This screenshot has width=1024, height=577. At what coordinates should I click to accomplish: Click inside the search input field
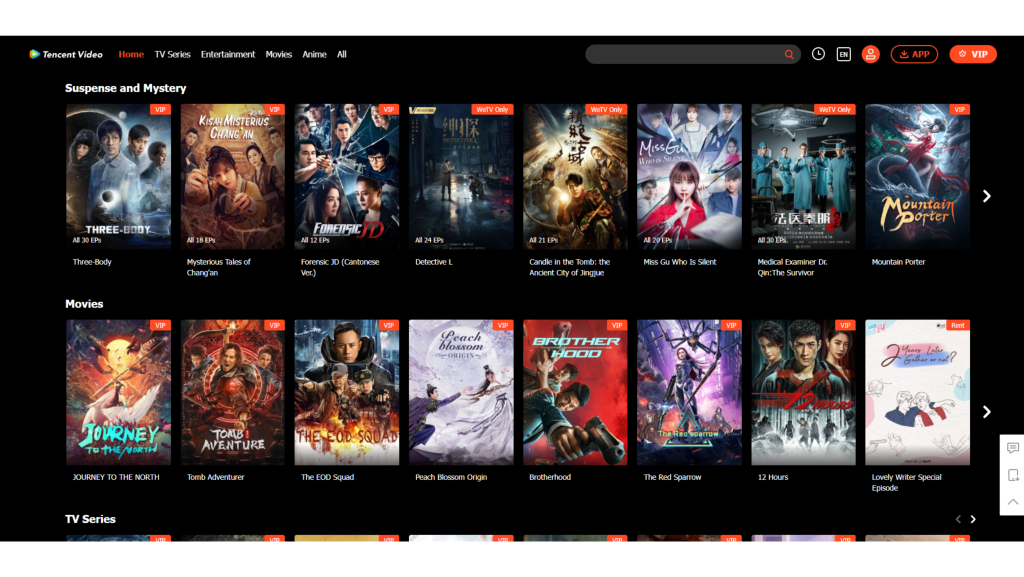point(680,54)
